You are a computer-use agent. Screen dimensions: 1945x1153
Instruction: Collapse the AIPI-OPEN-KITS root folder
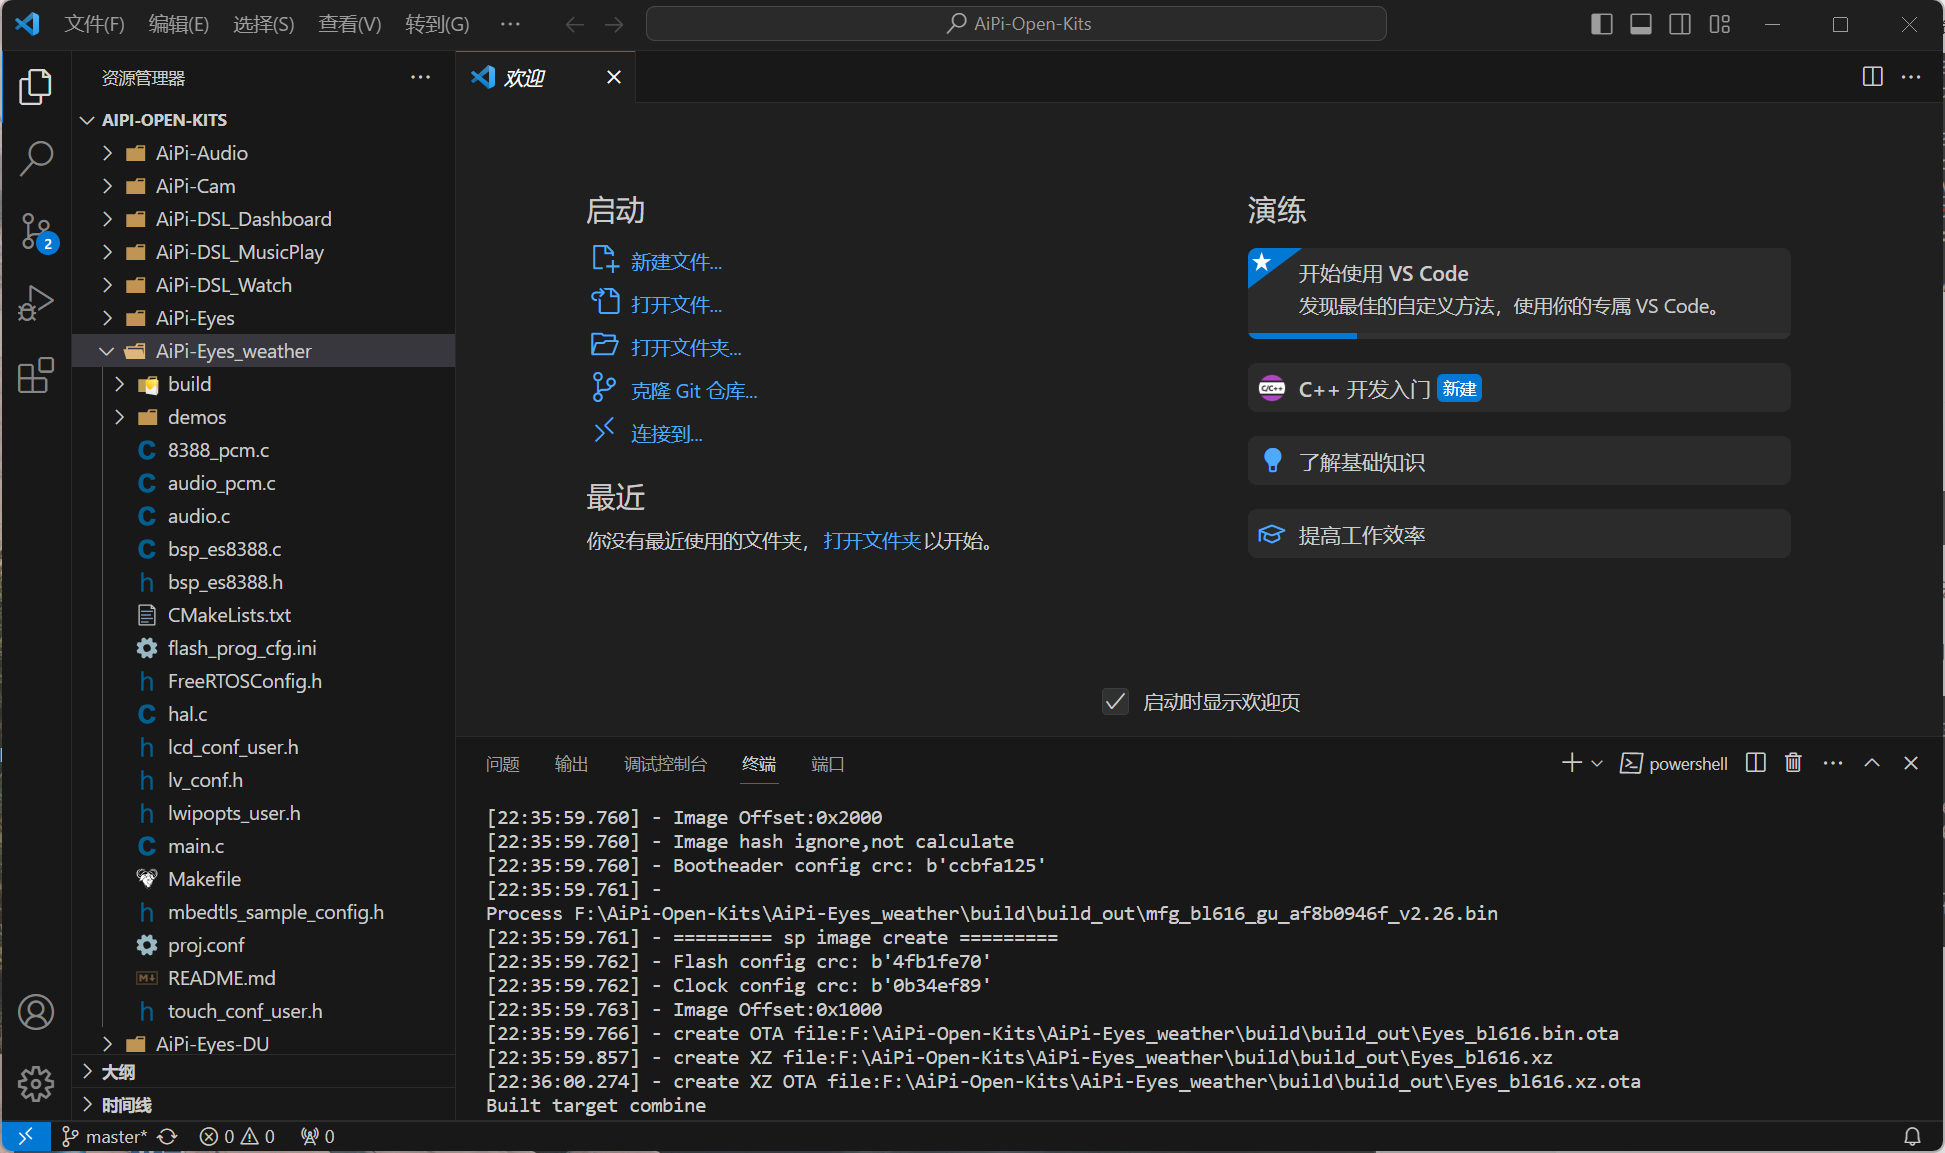point(88,120)
